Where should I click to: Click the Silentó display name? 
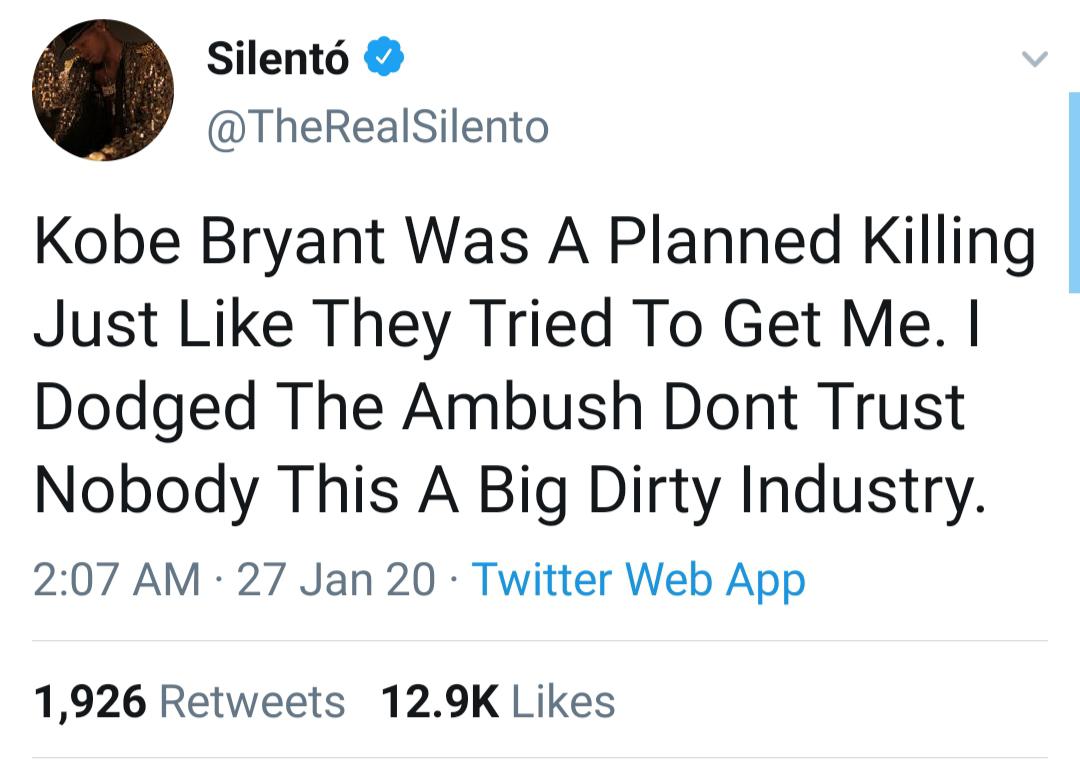click(278, 59)
